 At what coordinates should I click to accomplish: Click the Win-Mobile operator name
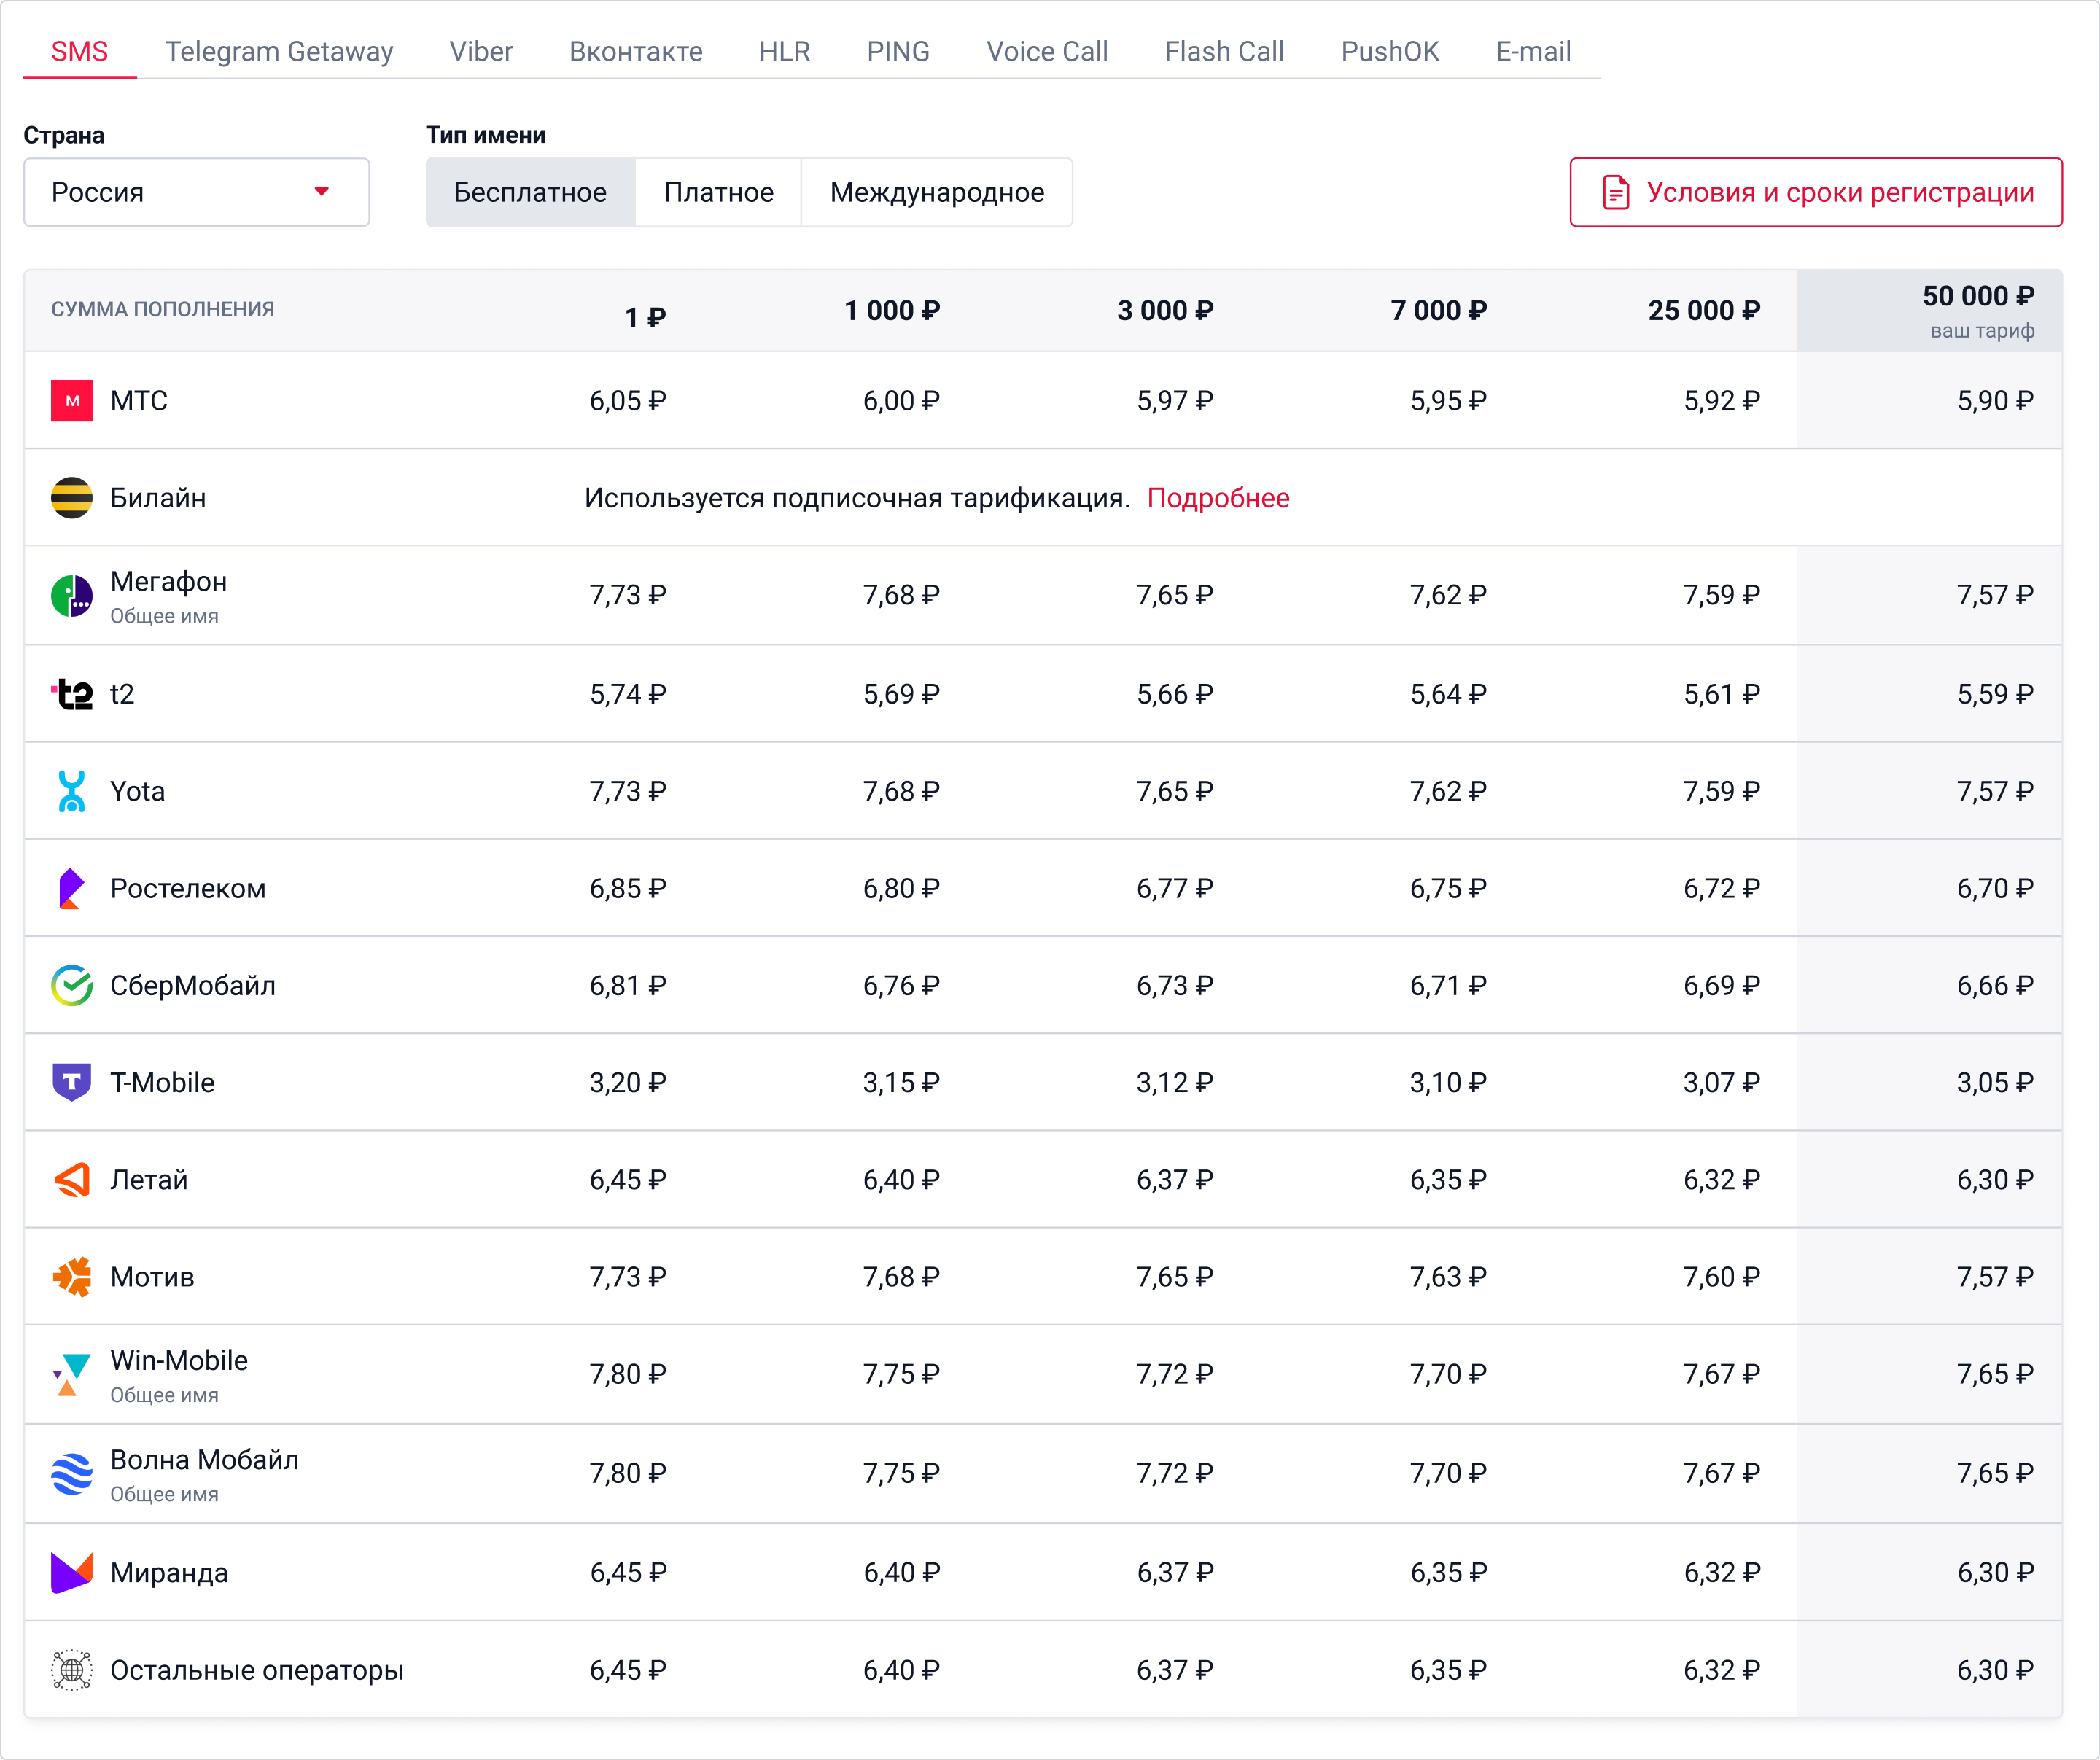[x=179, y=1360]
